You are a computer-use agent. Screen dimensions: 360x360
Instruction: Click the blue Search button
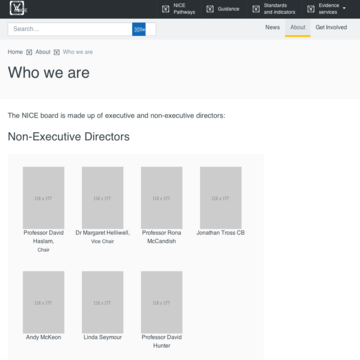[x=139, y=29]
